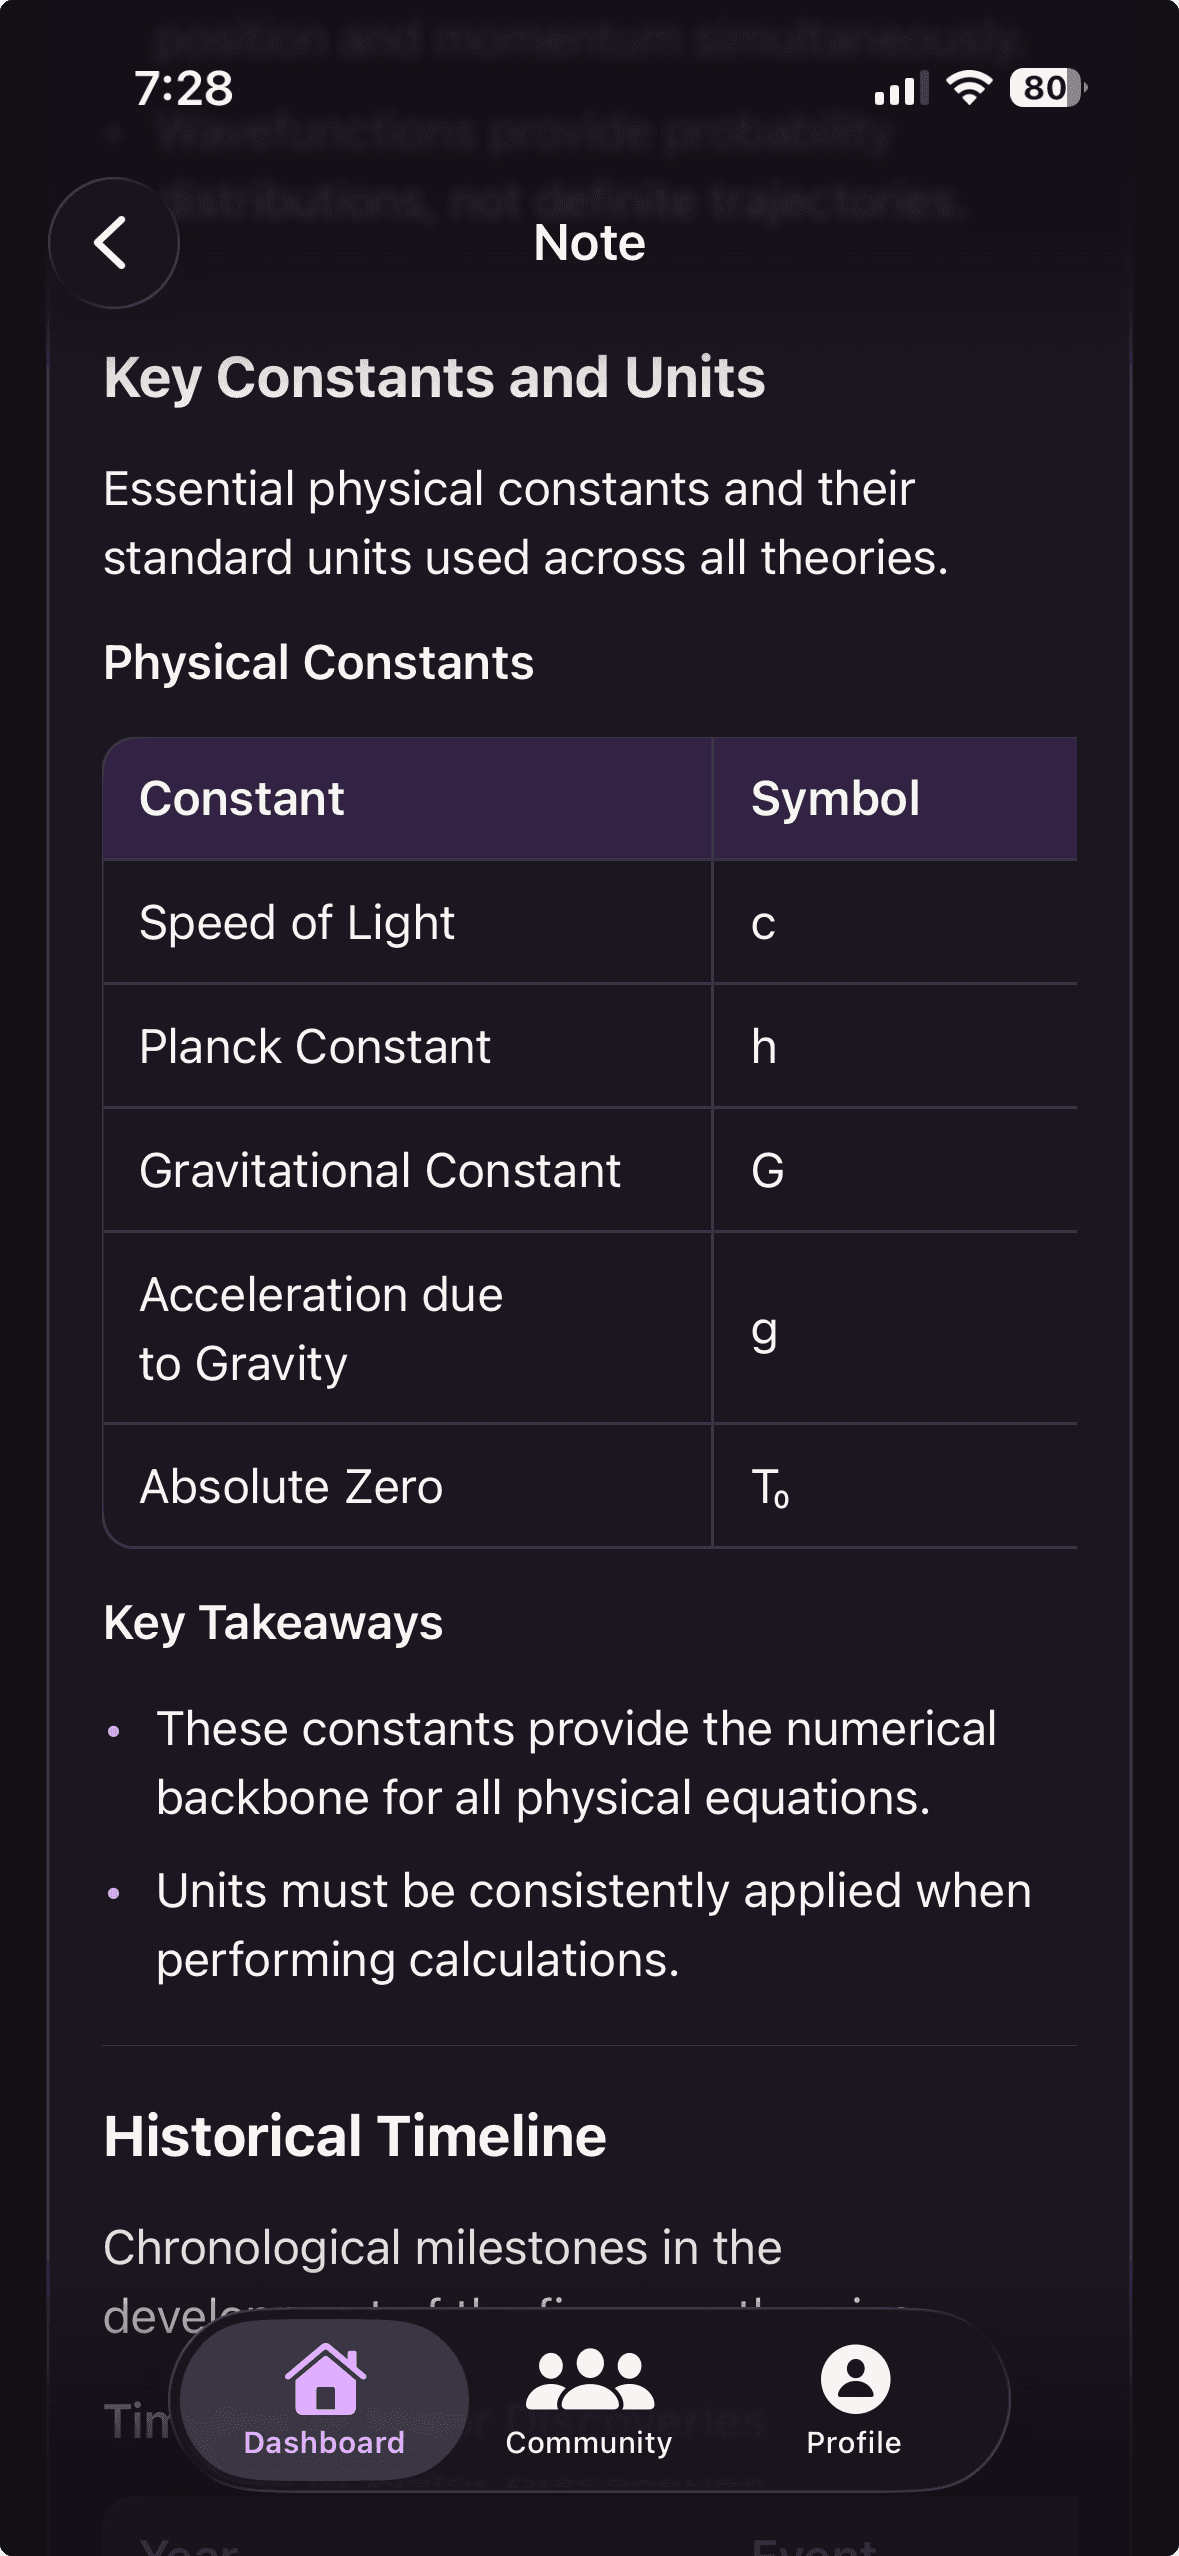1179x2556 pixels.
Task: Open the Community people icon
Action: pyautogui.click(x=589, y=2379)
